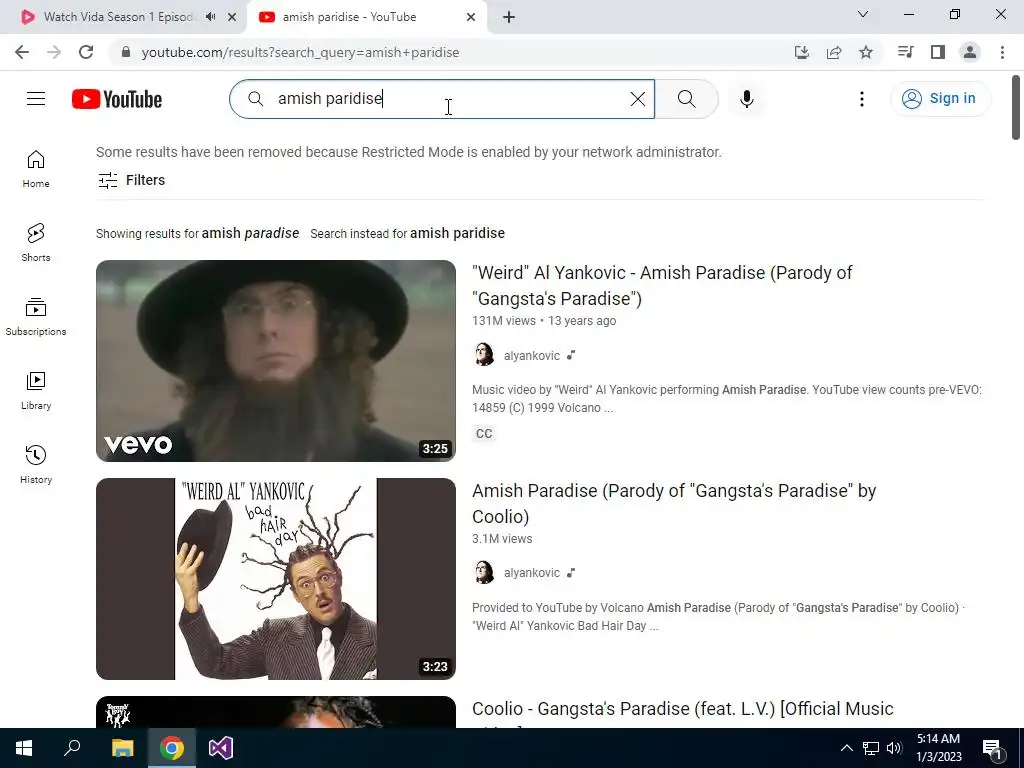Open Amish Paradise (Parody of Gangsta's Paradise by Coolio) title

pos(674,504)
